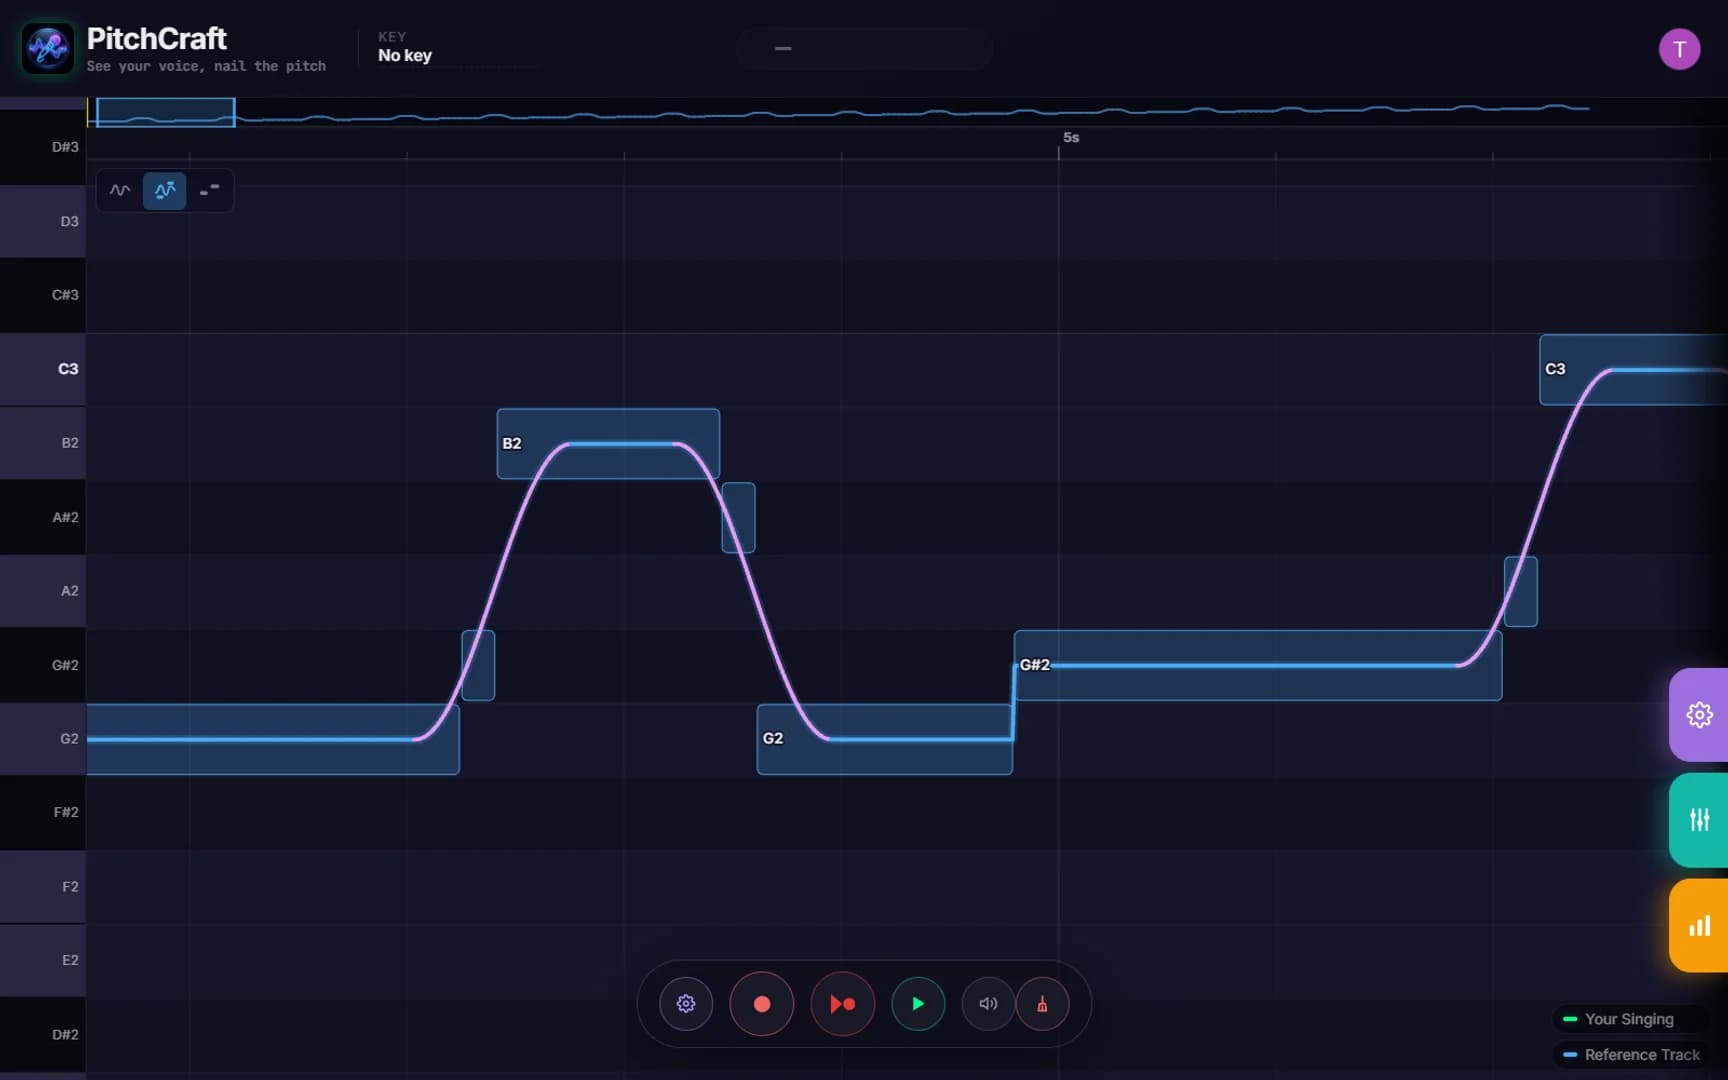Click the PitchCraft logo icon
1728x1080 pixels.
[x=48, y=48]
